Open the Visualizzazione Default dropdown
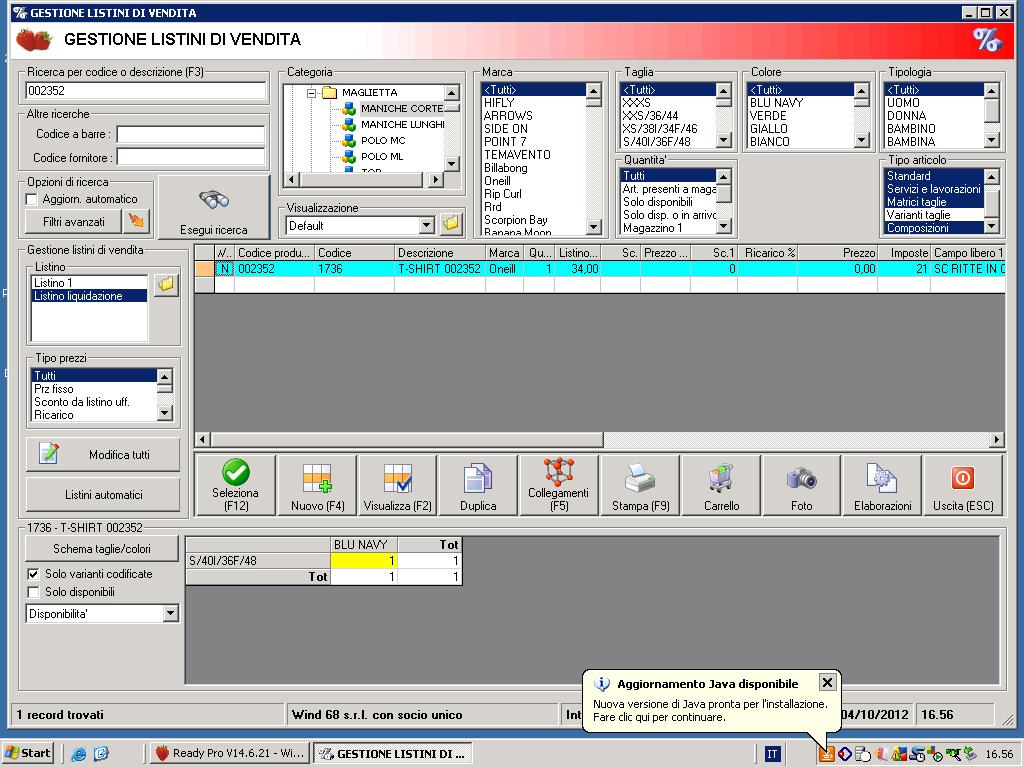1024x768 pixels. pos(426,225)
